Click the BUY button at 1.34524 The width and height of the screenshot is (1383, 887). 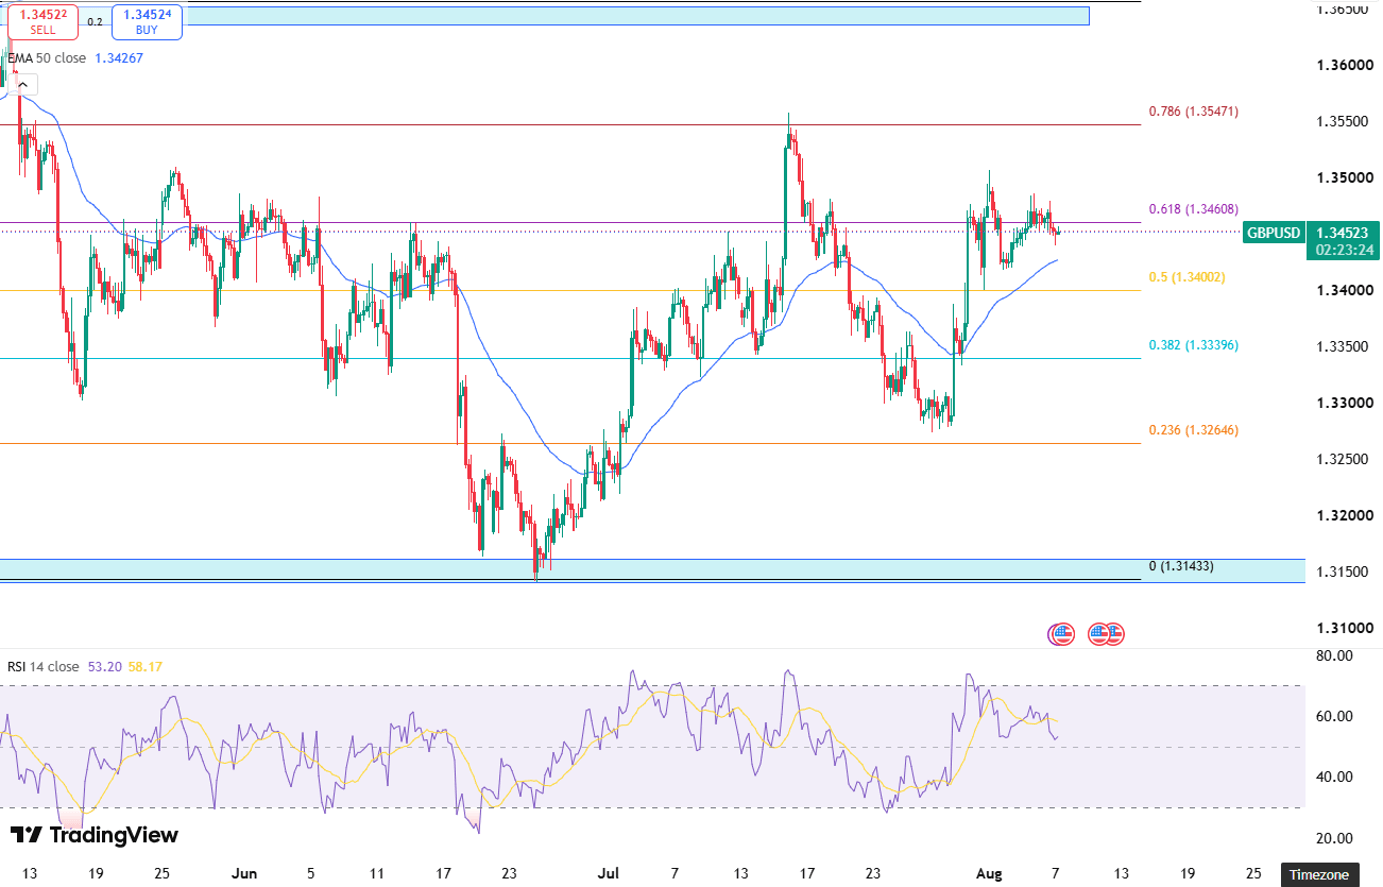147,21
